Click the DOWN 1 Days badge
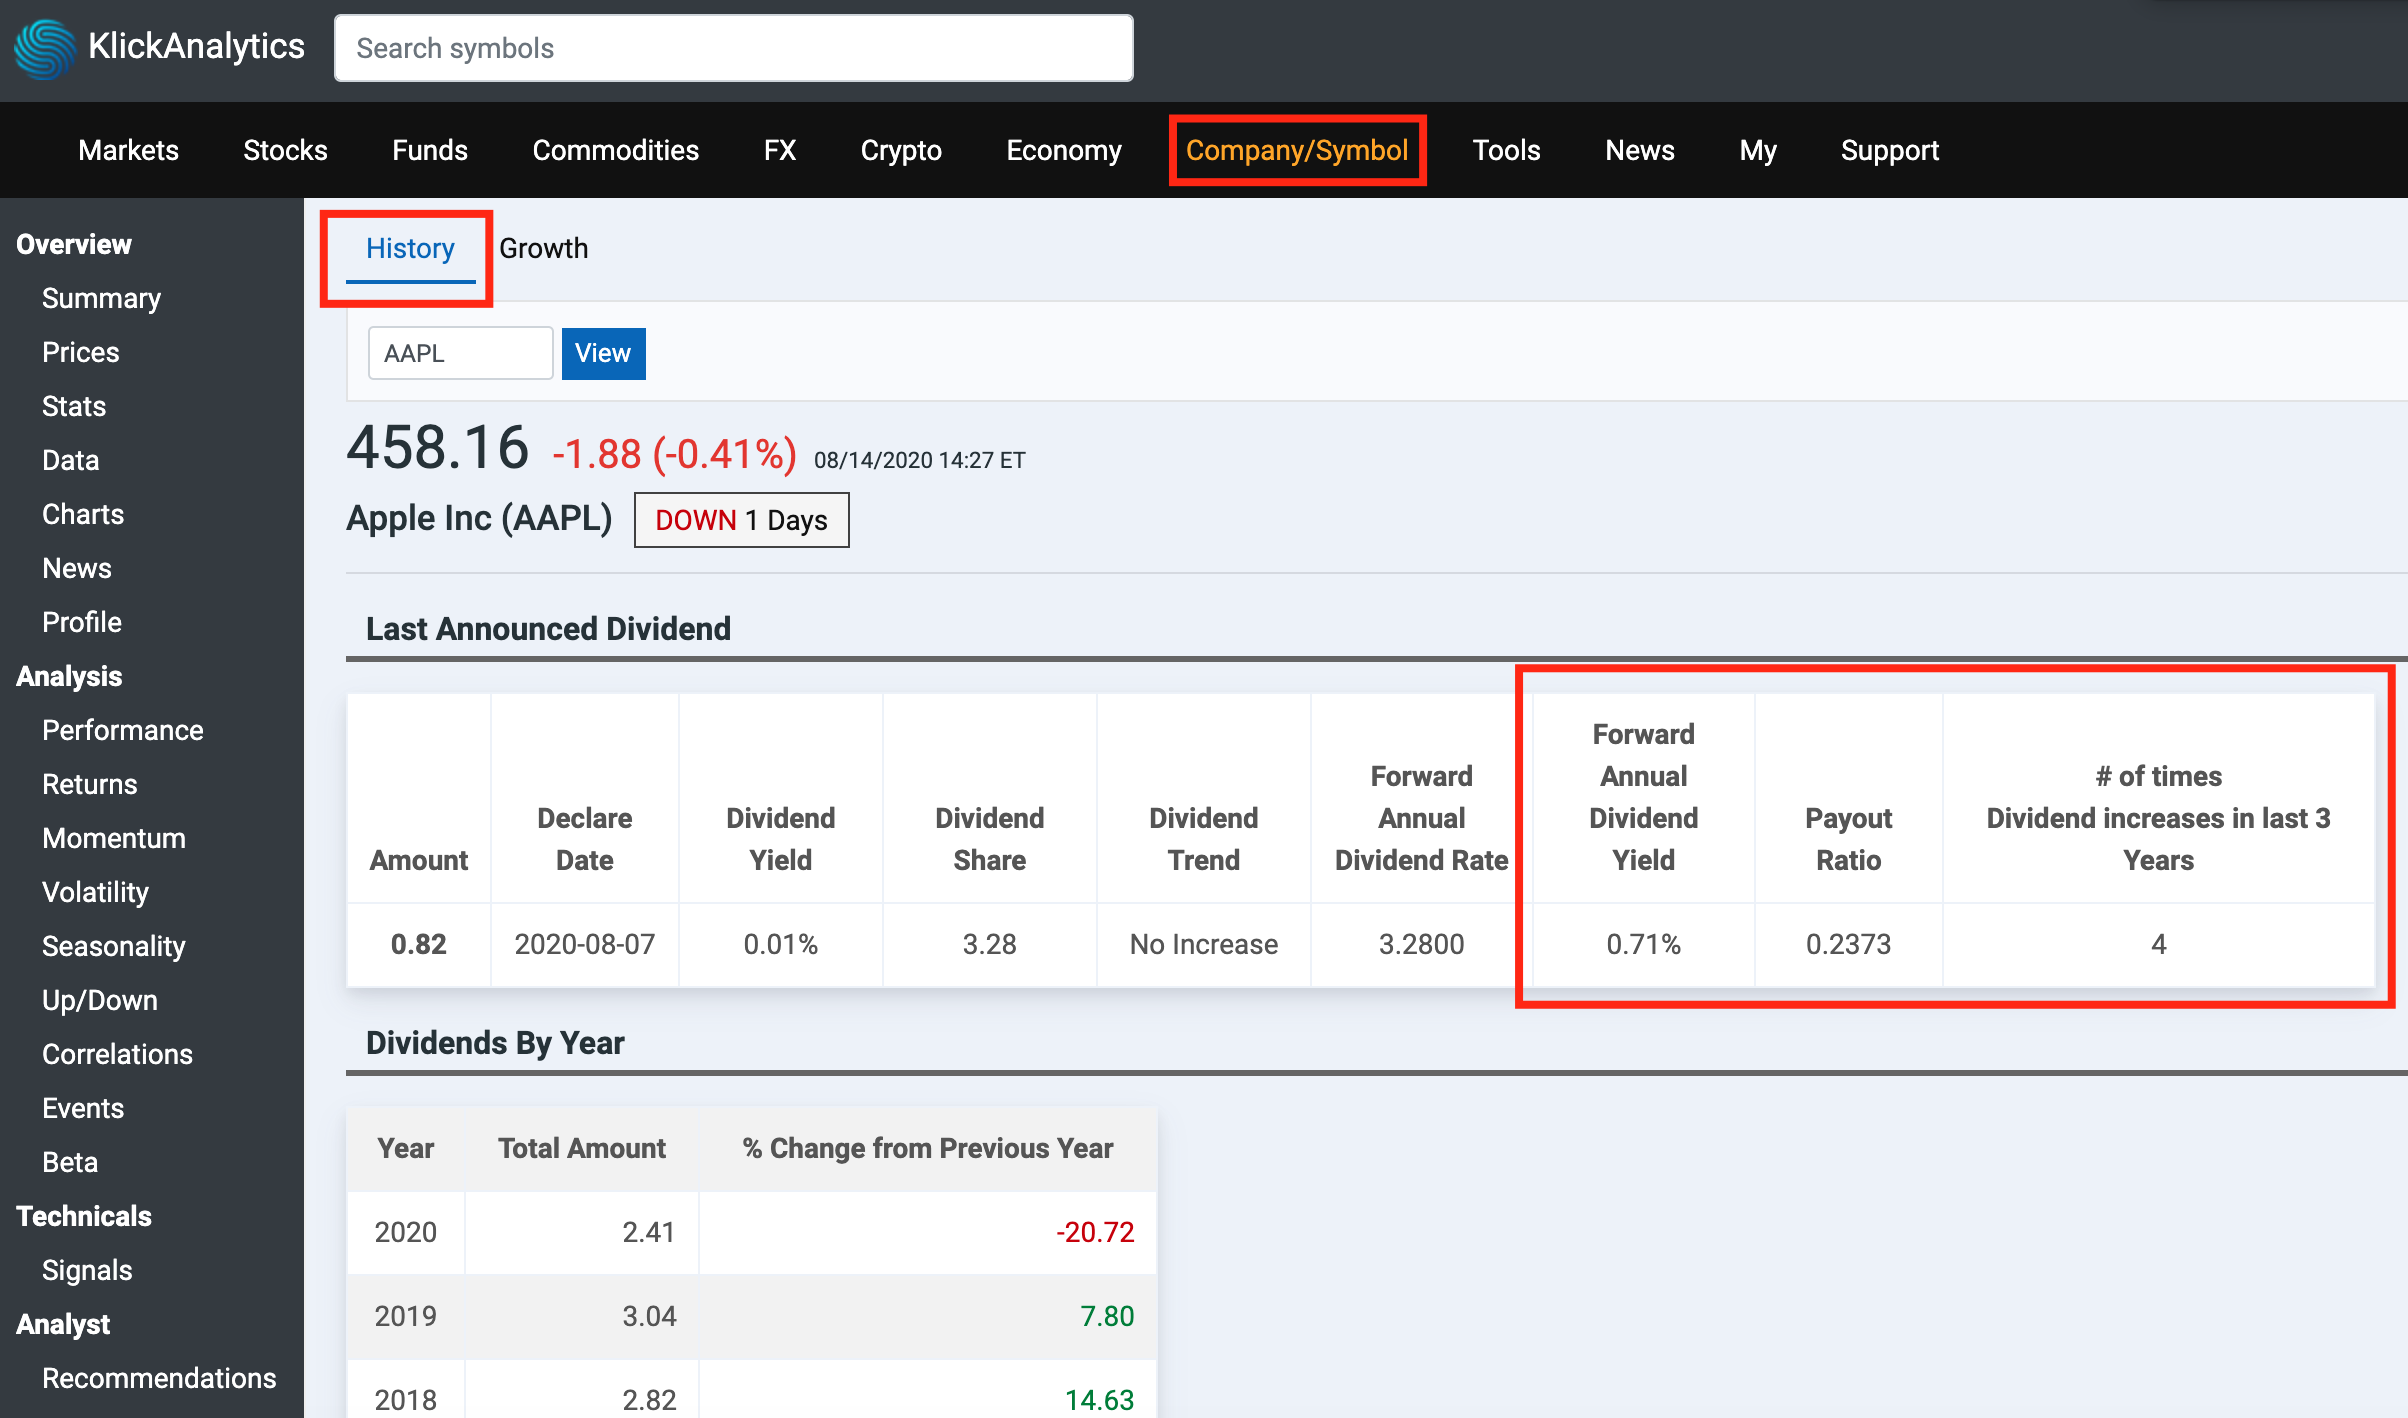 [741, 520]
